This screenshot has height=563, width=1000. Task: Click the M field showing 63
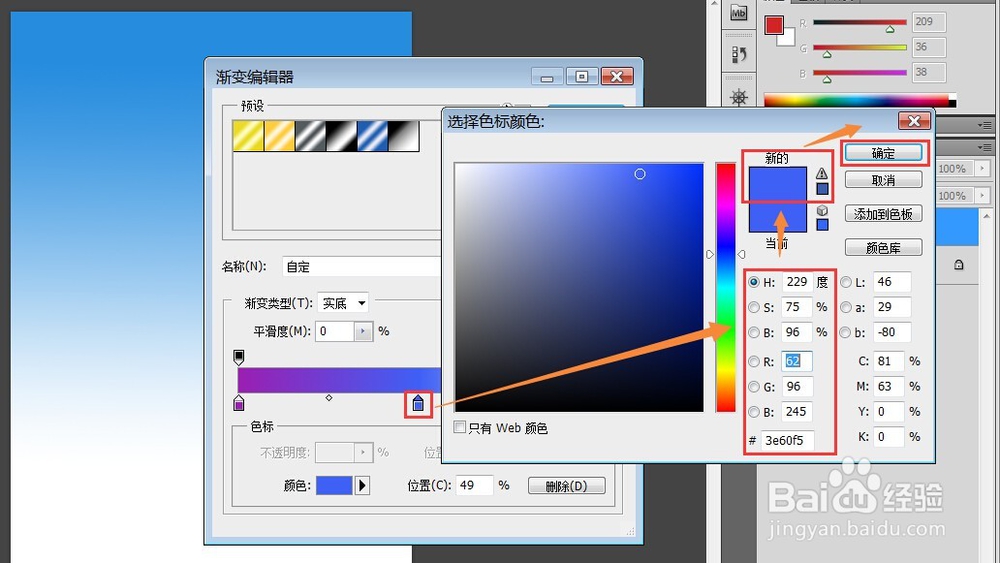pos(889,386)
